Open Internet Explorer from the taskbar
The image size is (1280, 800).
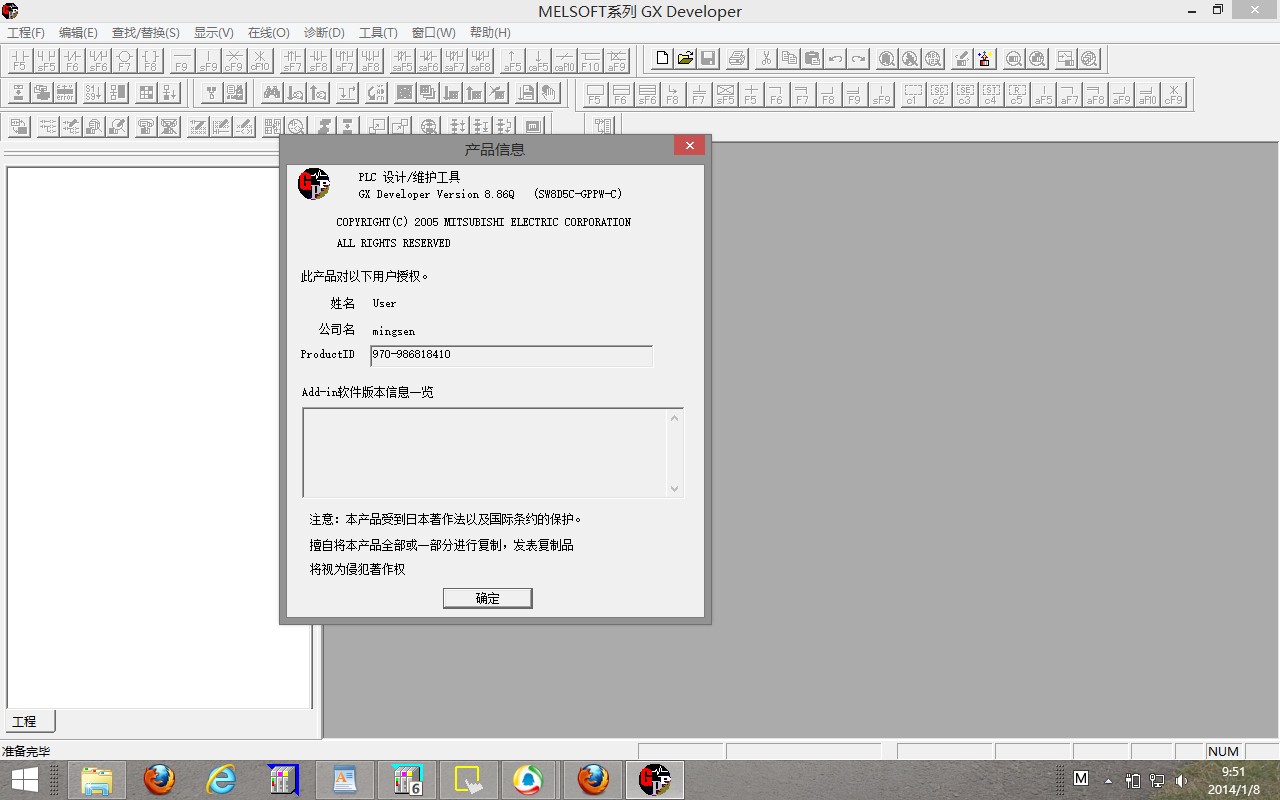(220, 779)
